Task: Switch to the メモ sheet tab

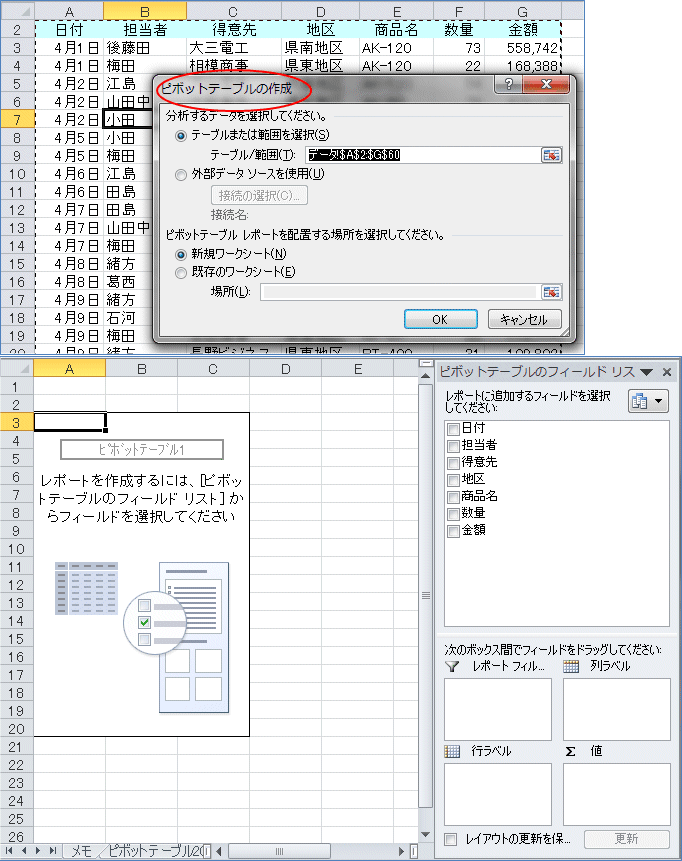Action: click(81, 851)
